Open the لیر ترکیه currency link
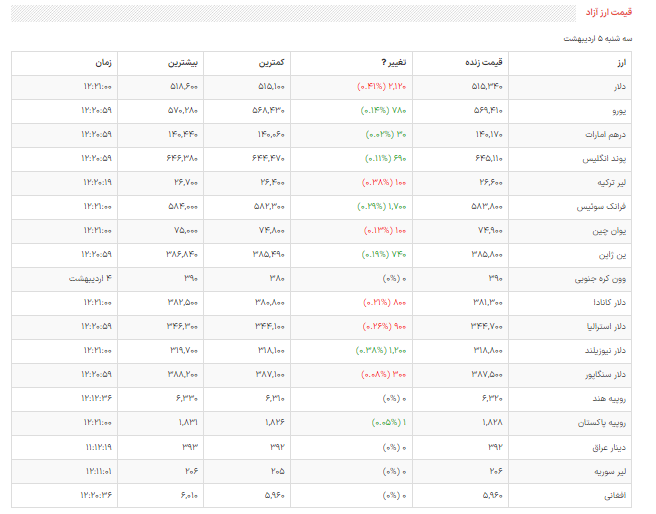Viewport: 656px width, 514px height. click(609, 182)
